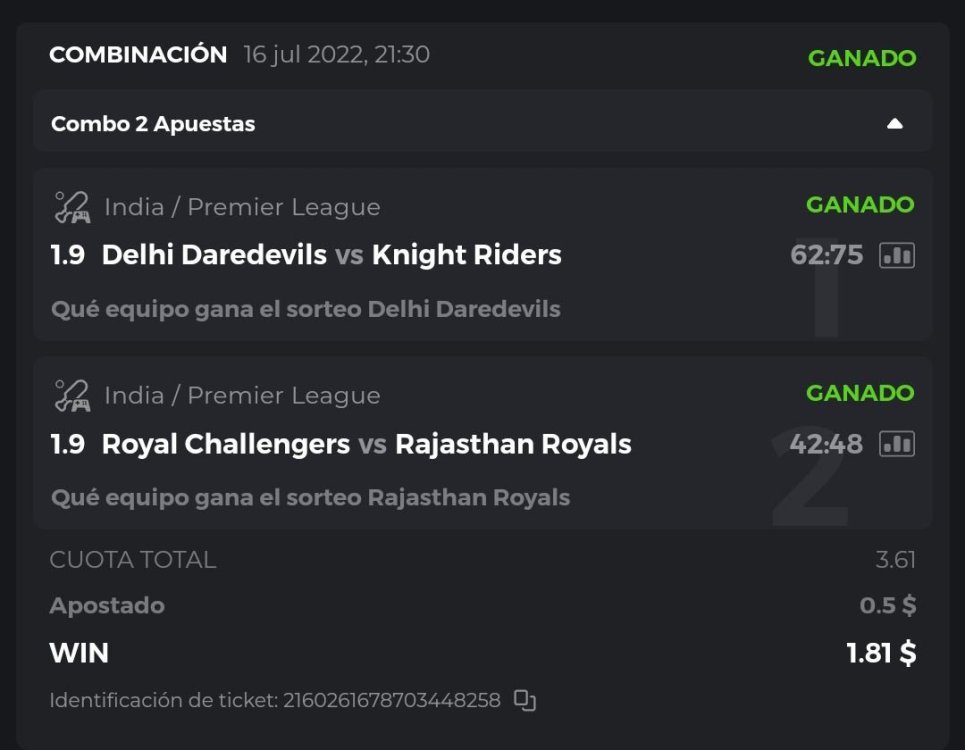Click the COMBINACIÓN ticket title
965x750 pixels.
(138, 55)
